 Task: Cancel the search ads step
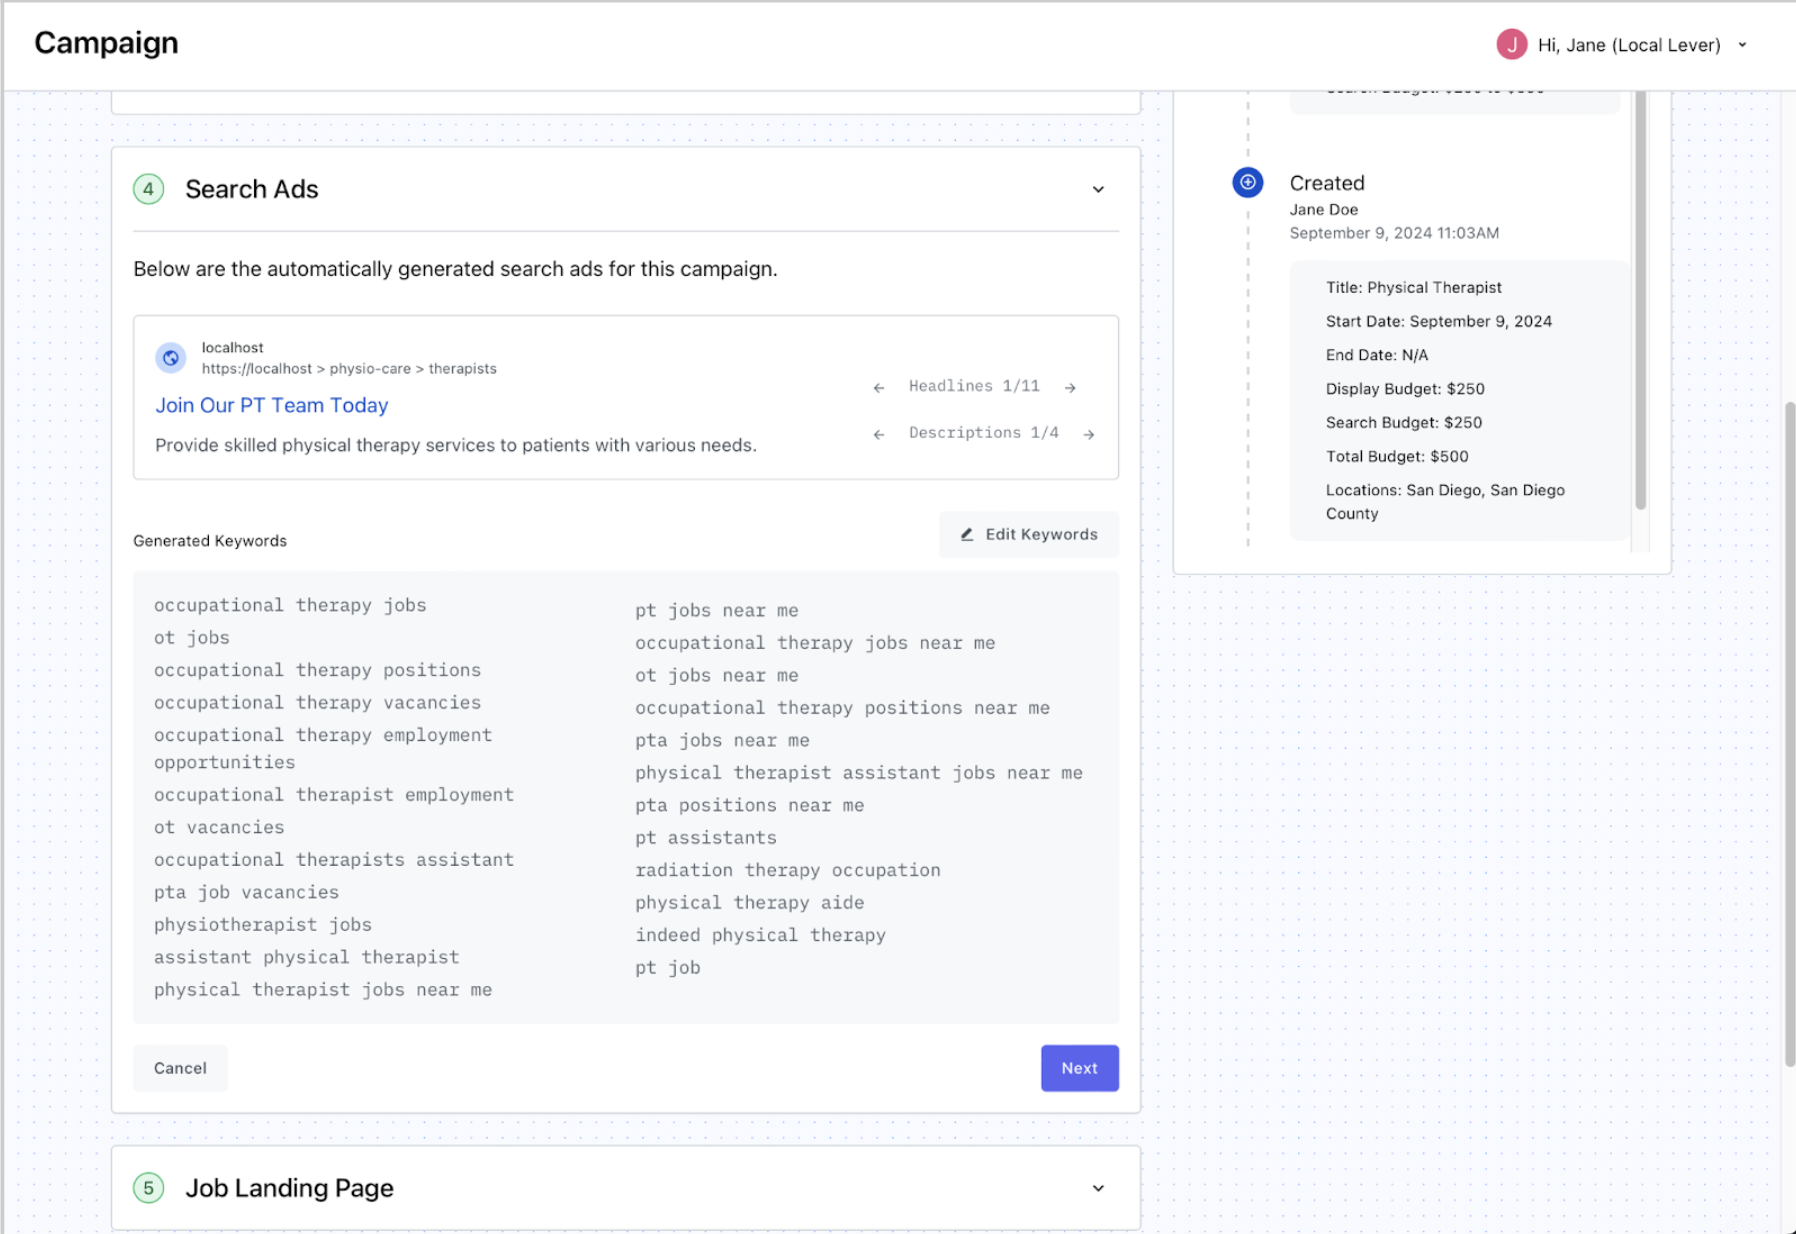(180, 1068)
